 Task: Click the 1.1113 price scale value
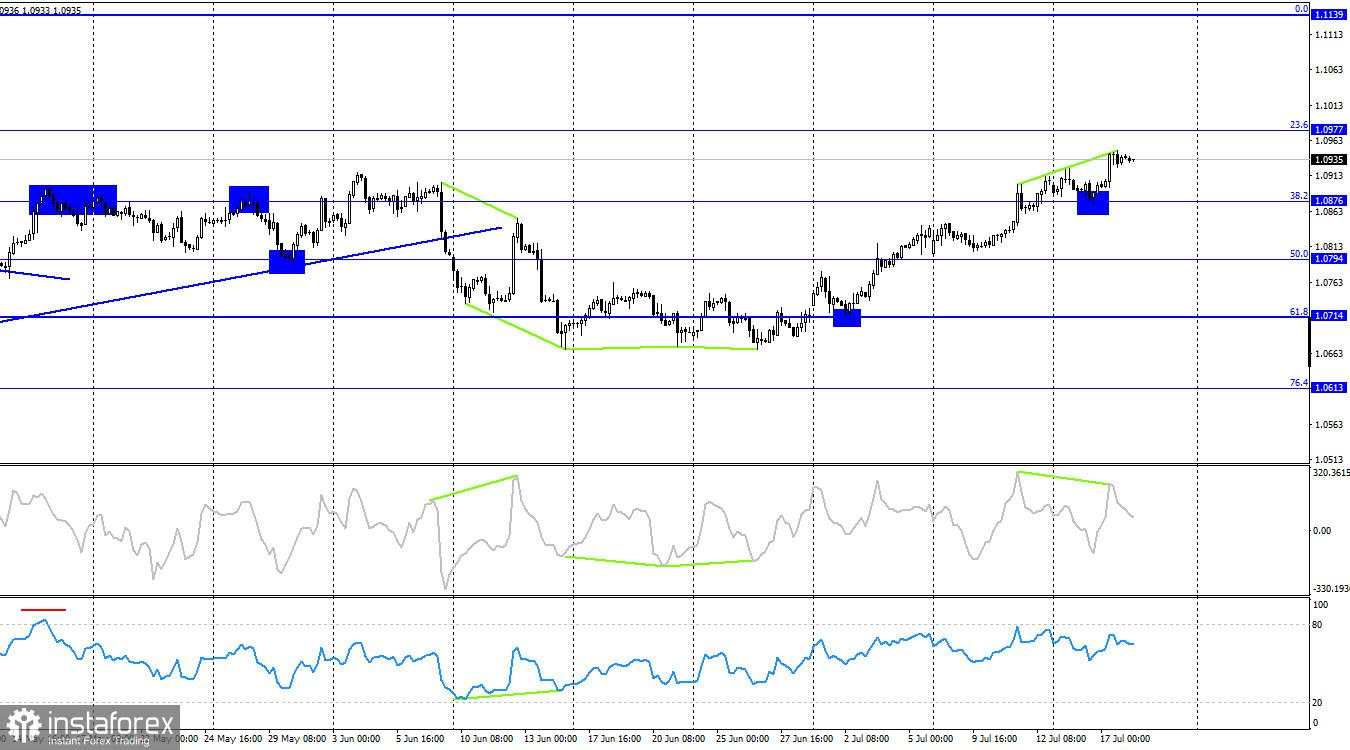click(1330, 34)
